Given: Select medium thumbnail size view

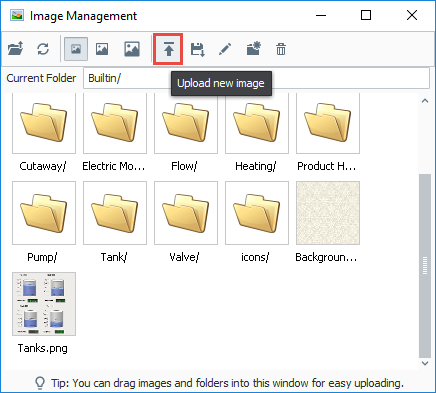Looking at the screenshot, I should [x=102, y=49].
